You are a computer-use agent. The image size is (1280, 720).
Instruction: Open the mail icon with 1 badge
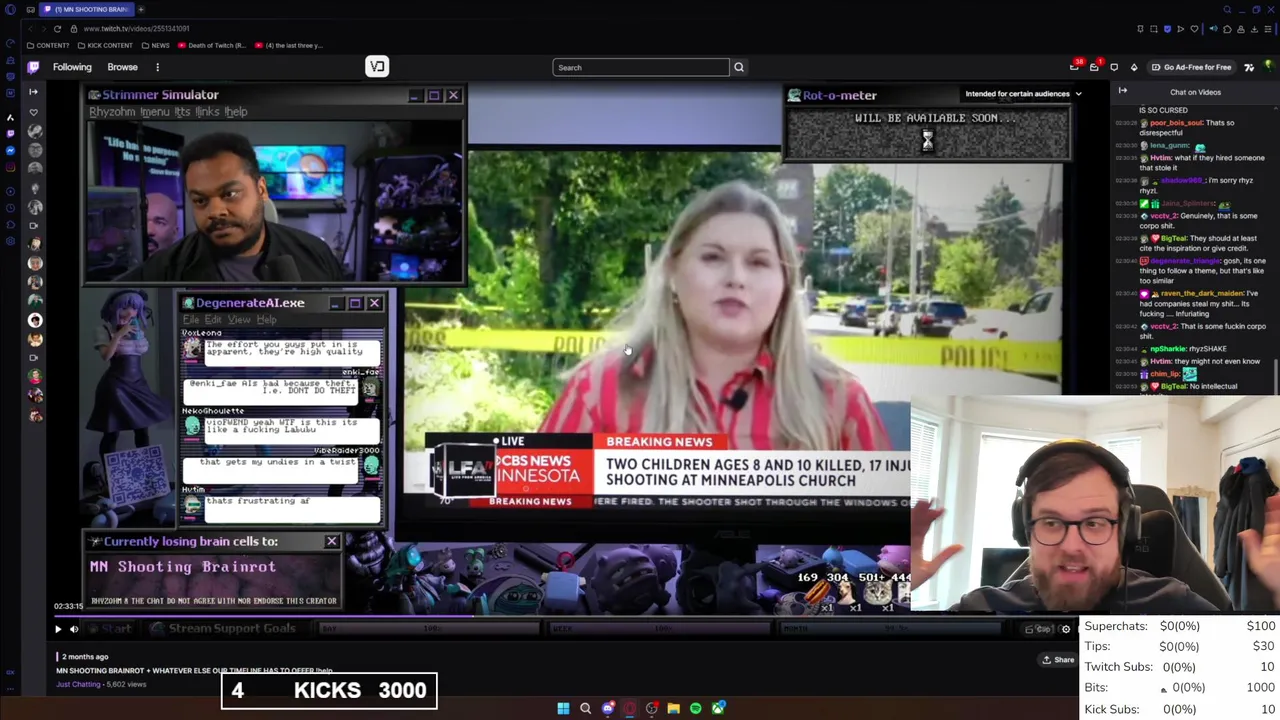pos(1094,67)
